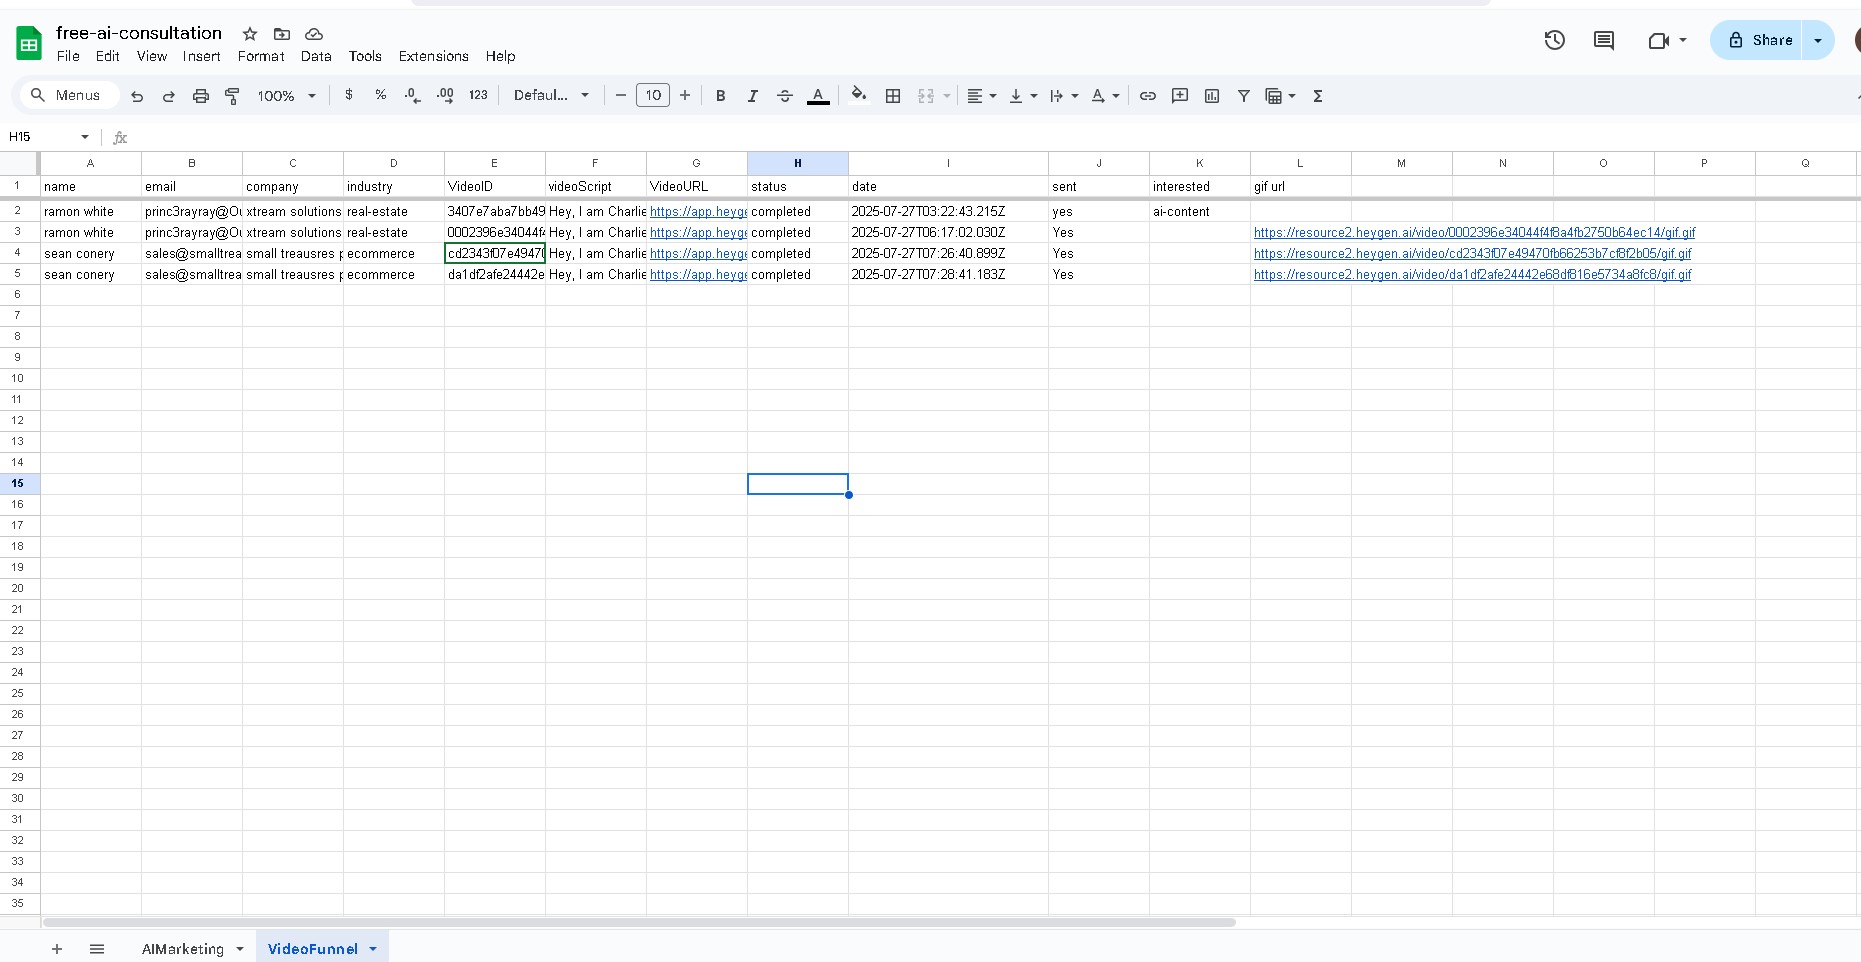The image size is (1861, 962).
Task: Expand the 100% zoom dropdown
Action: [x=286, y=96]
